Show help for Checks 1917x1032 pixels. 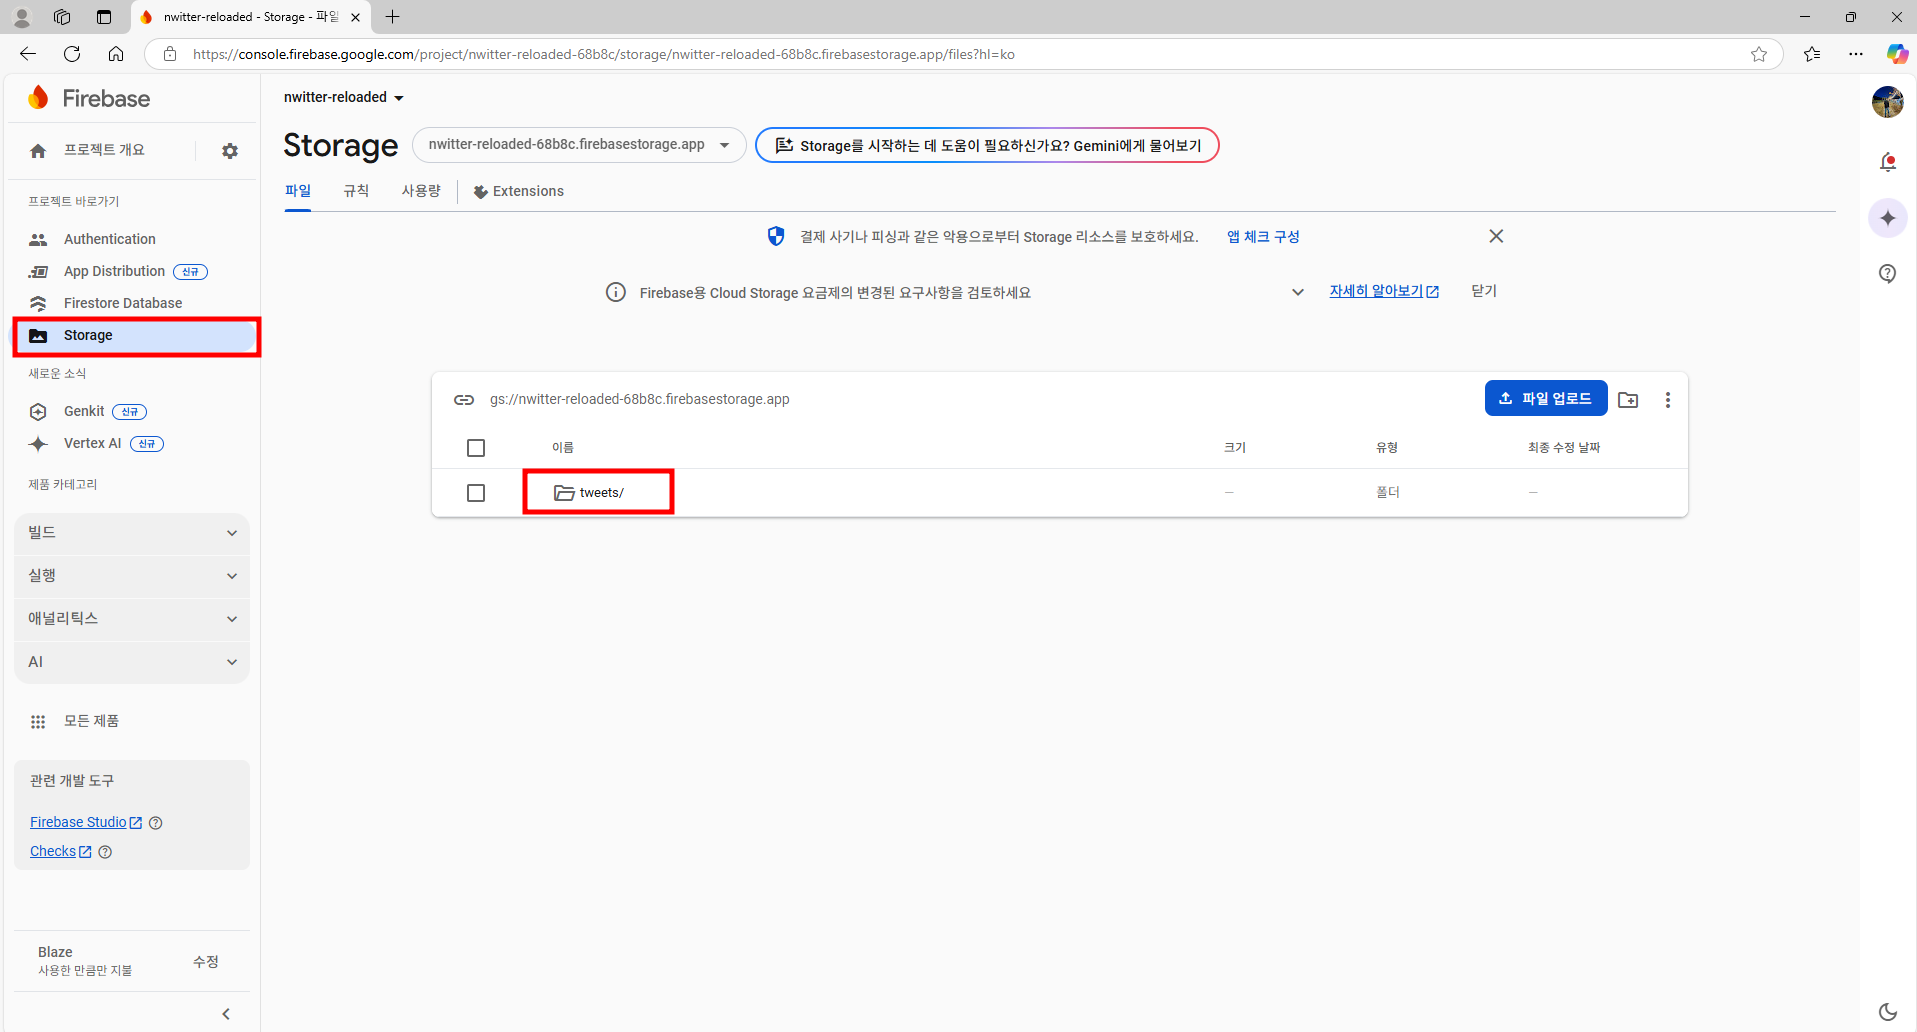pos(105,852)
